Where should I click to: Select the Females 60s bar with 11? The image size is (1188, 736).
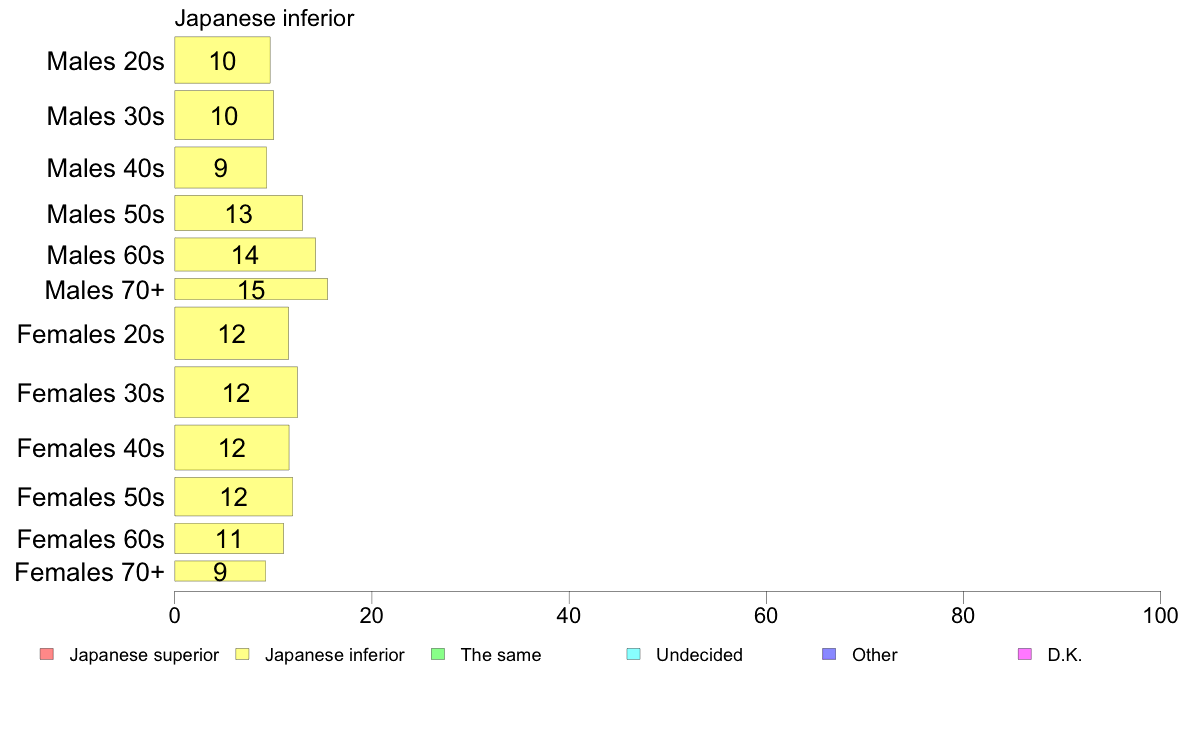point(229,538)
